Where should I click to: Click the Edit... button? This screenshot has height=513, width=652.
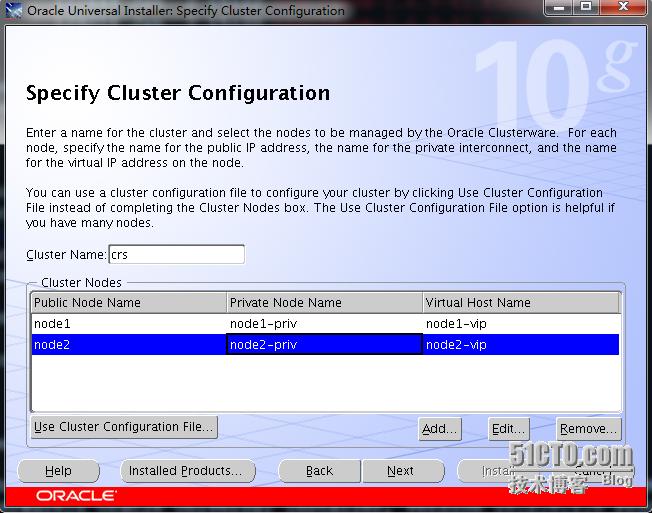[509, 429]
